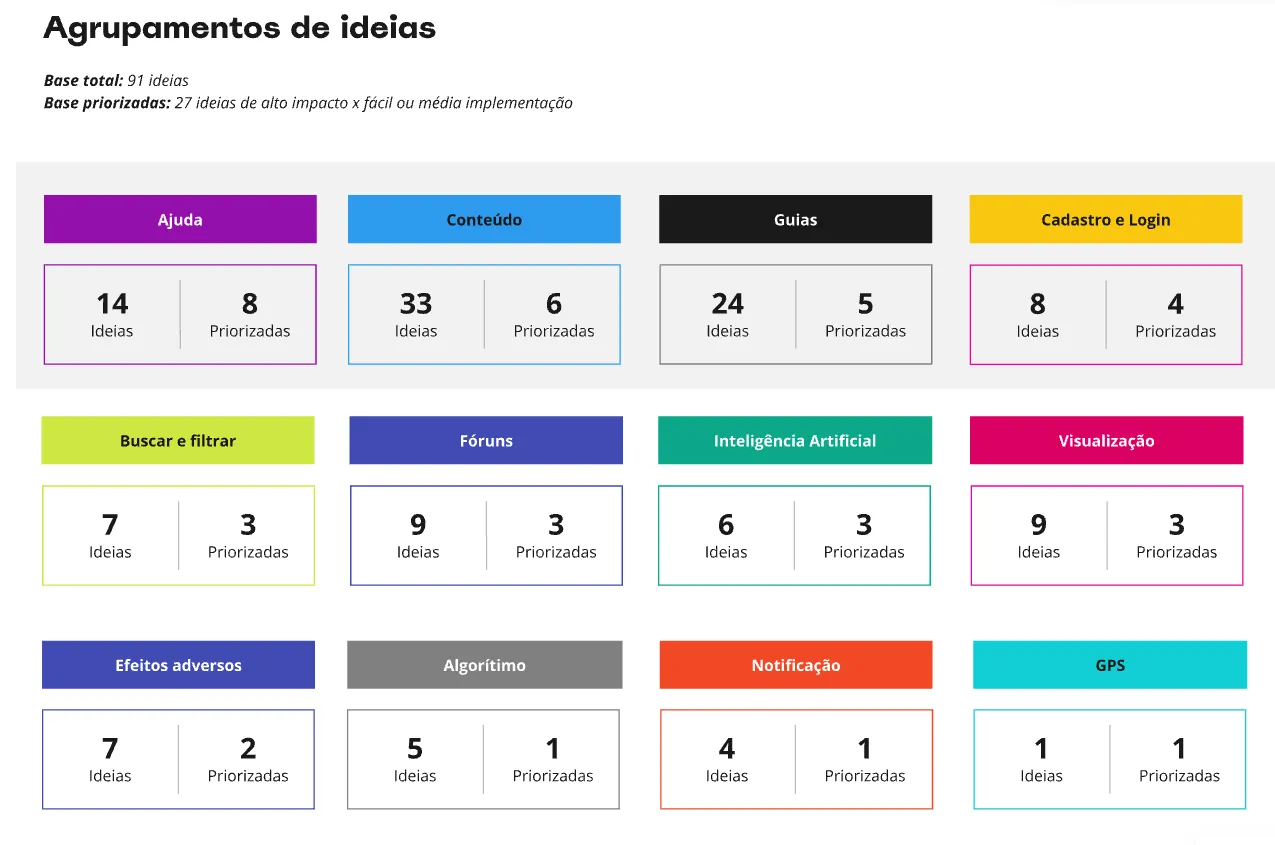Screen dimensions: 1275x845
Task: Select the pink Visualização header
Action: [x=1107, y=440]
